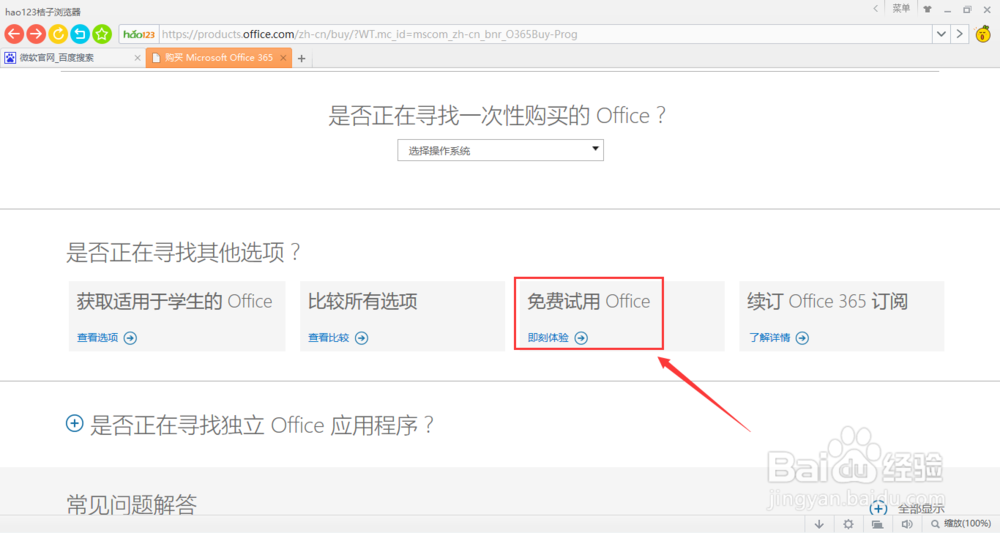Click the go arrow right of address bar
1000x533 pixels.
(x=959, y=34)
